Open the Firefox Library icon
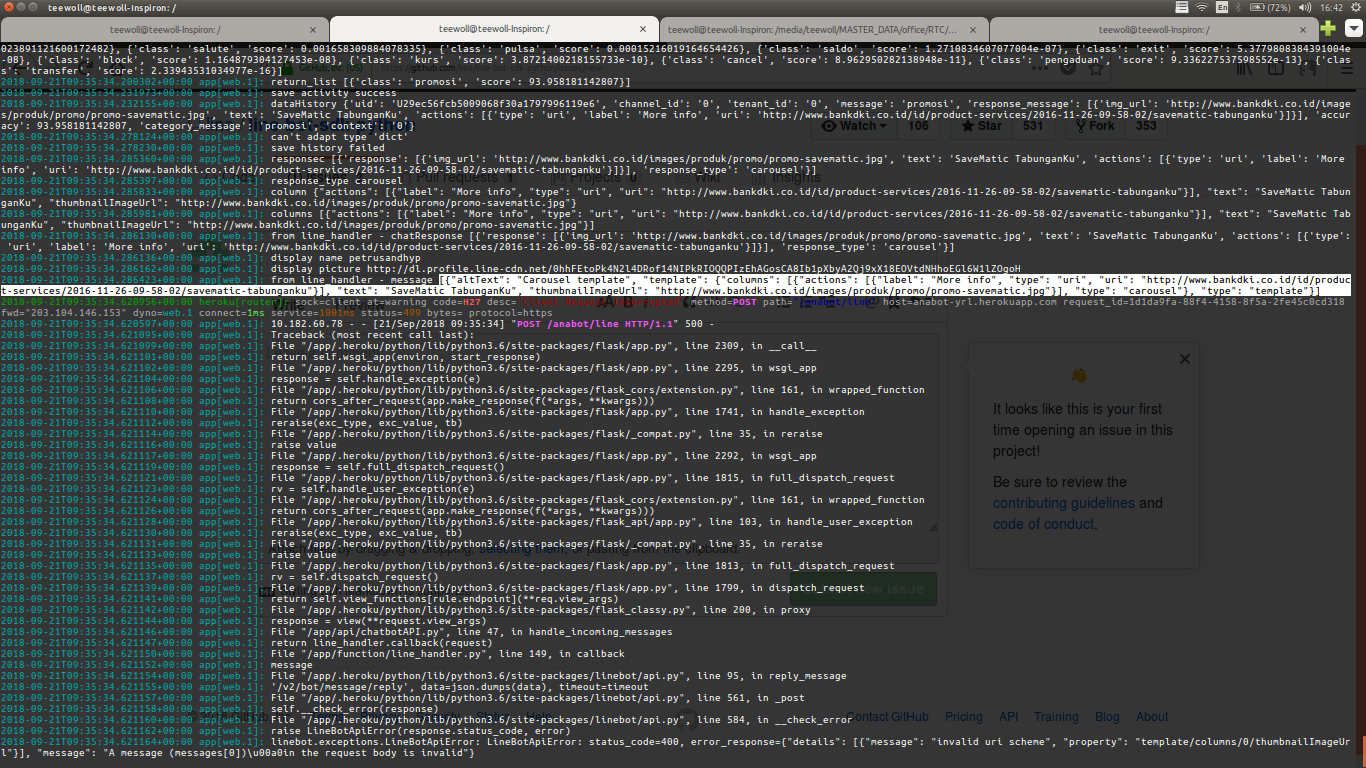Image resolution: width=1366 pixels, height=768 pixels. pyautogui.click(x=1244, y=69)
